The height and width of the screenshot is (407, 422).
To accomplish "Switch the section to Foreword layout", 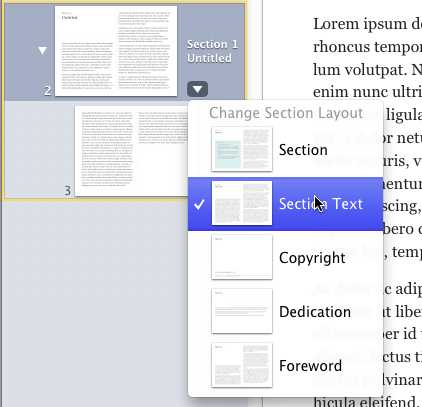I will (x=310, y=366).
